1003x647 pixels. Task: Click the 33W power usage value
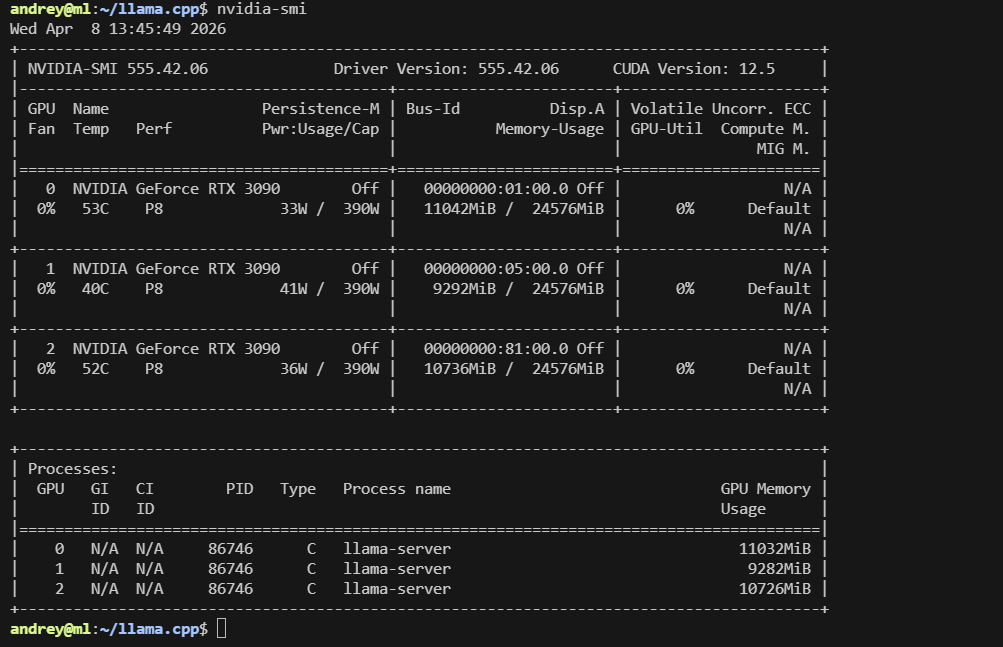294,209
